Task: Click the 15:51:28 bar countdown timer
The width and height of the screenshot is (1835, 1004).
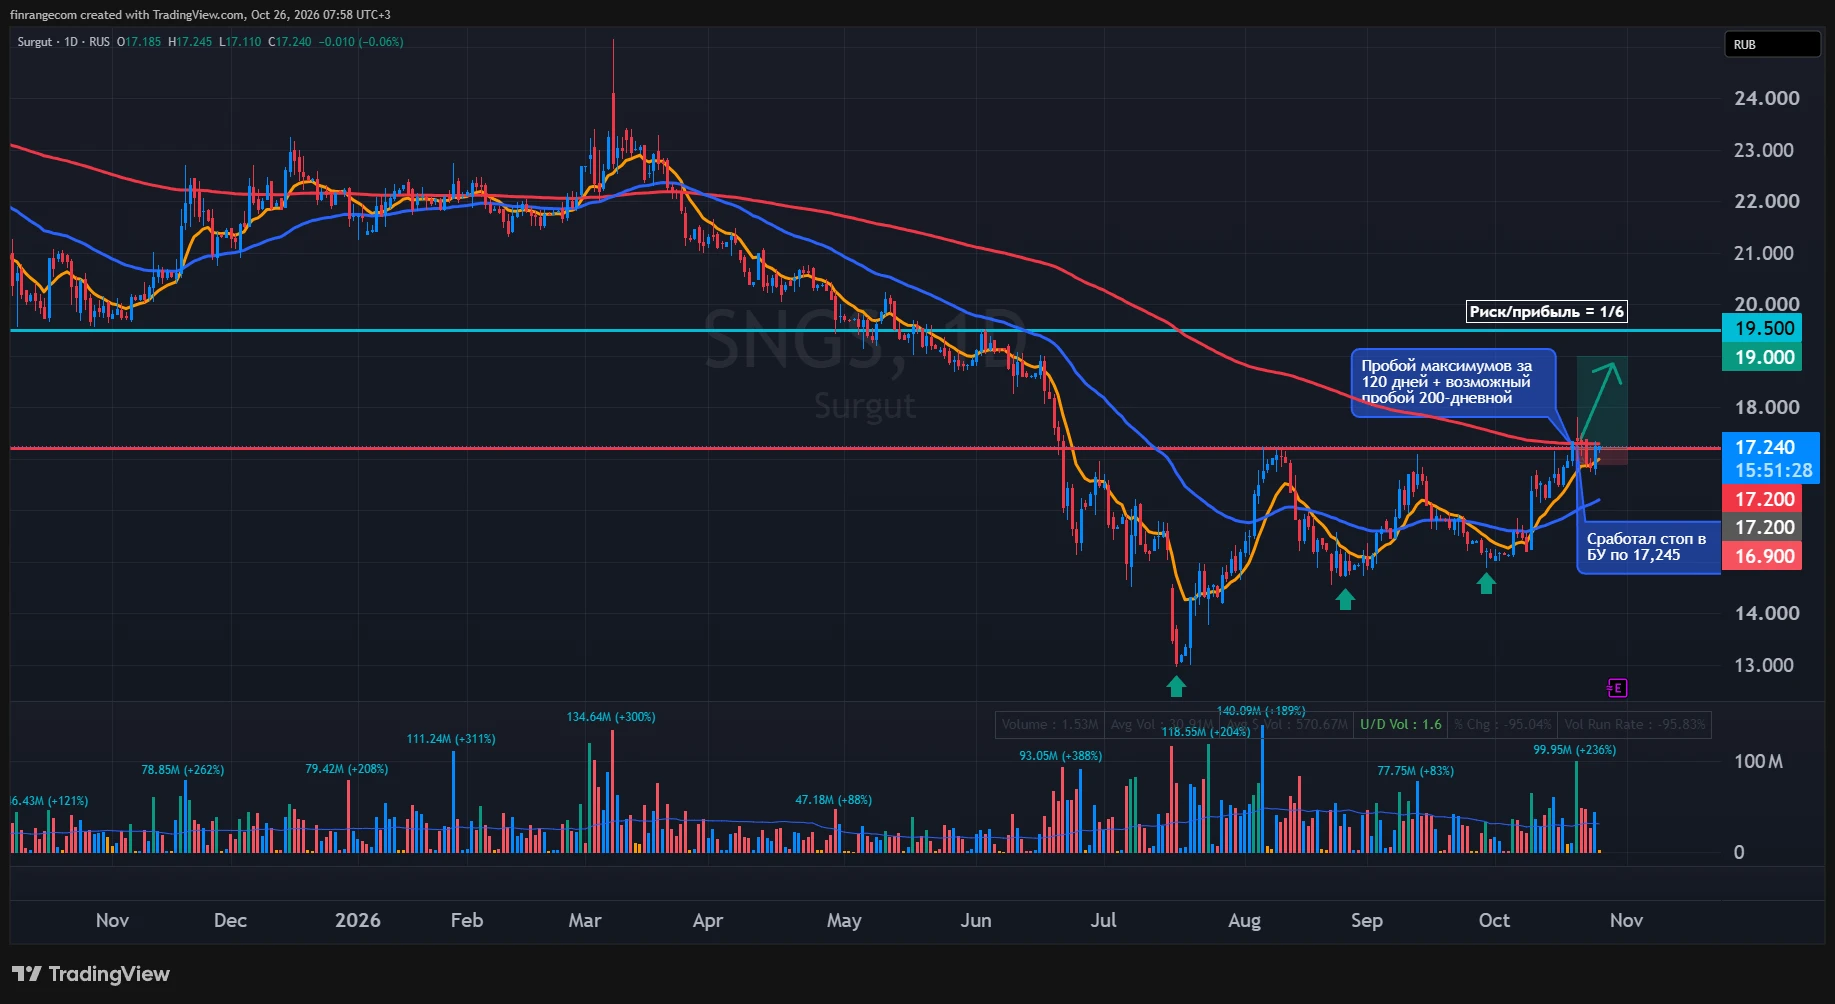Action: point(1773,470)
